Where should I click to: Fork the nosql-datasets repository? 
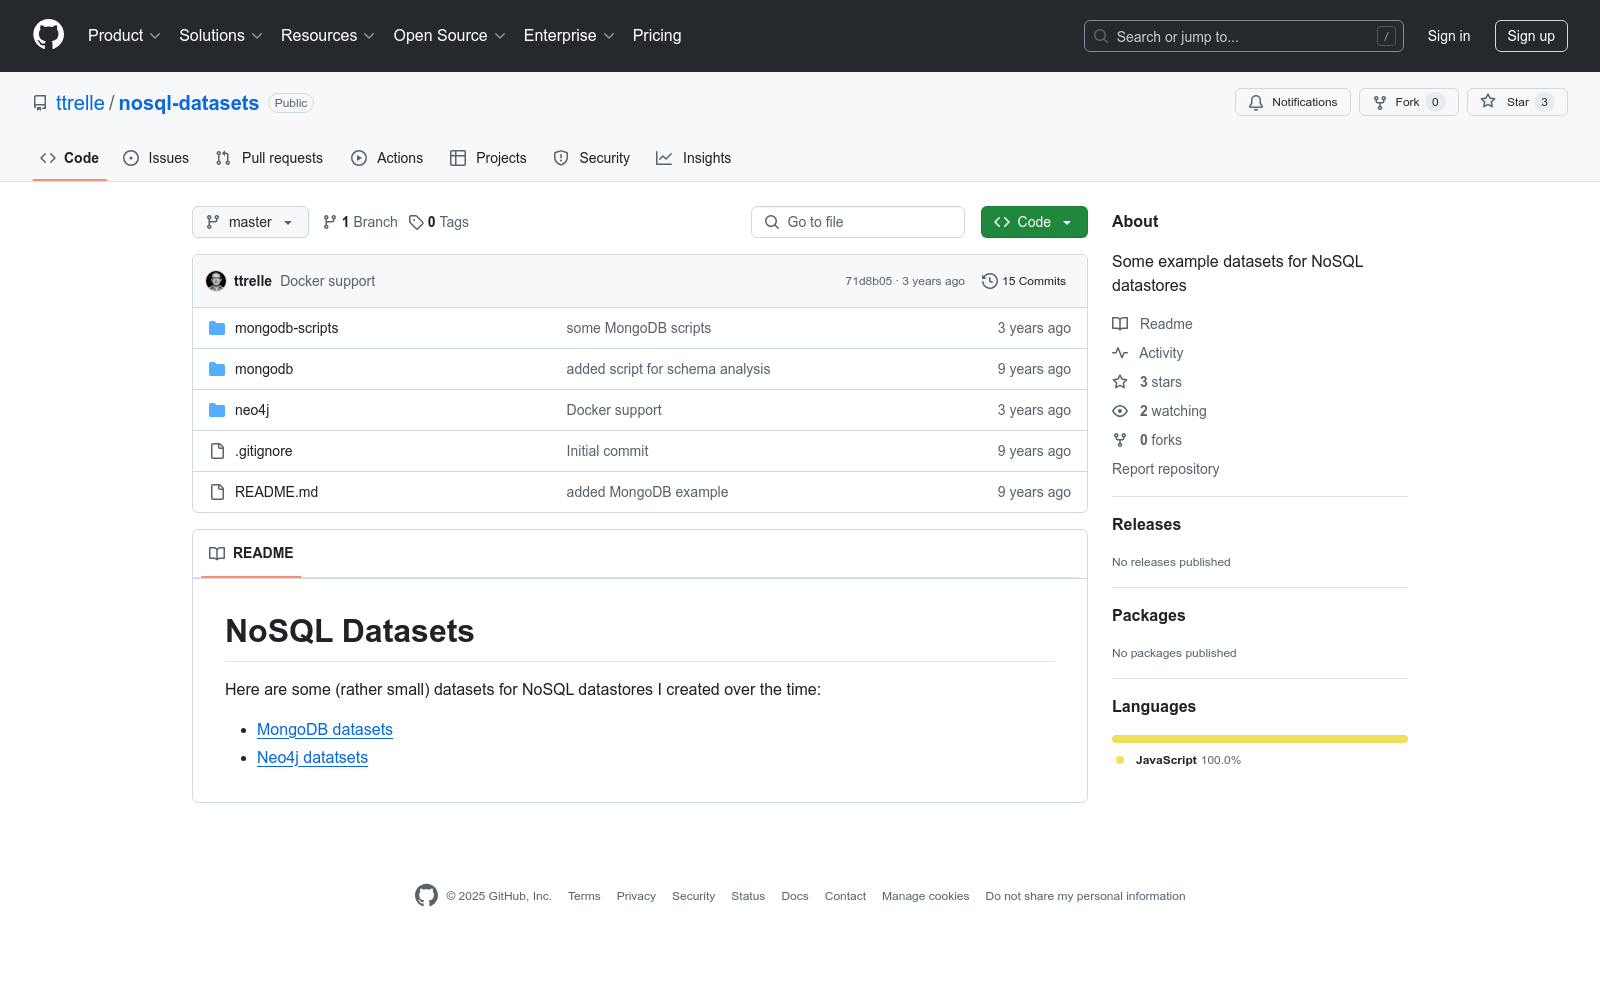(1408, 102)
